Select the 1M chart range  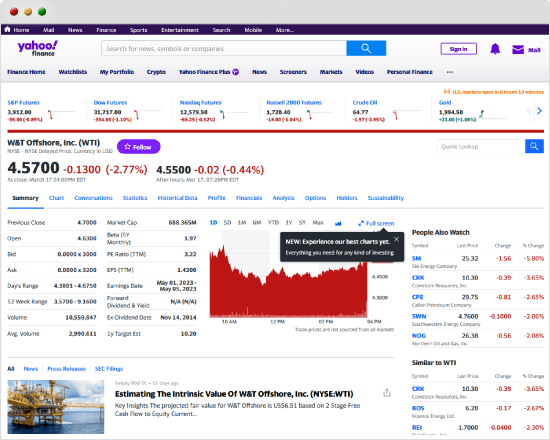pos(242,222)
